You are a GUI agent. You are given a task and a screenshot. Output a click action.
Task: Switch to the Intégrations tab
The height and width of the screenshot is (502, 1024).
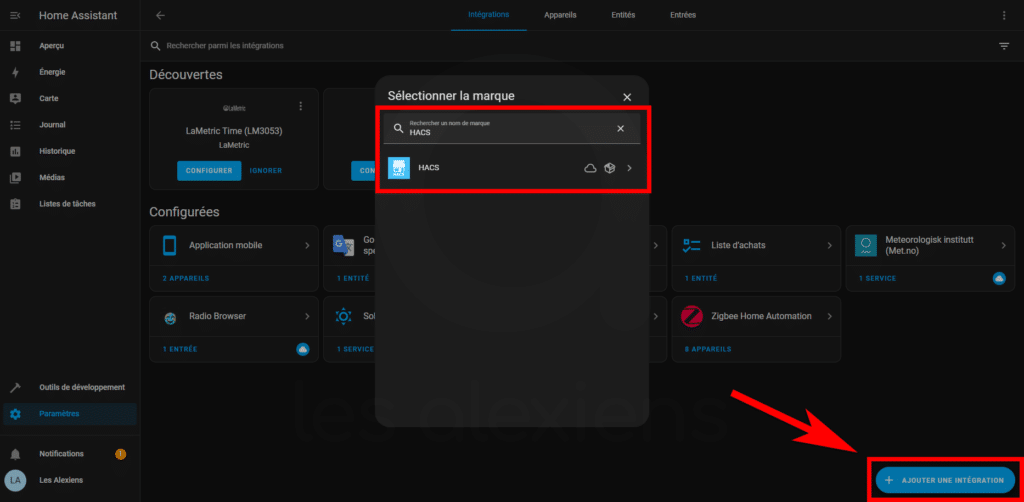pos(488,15)
